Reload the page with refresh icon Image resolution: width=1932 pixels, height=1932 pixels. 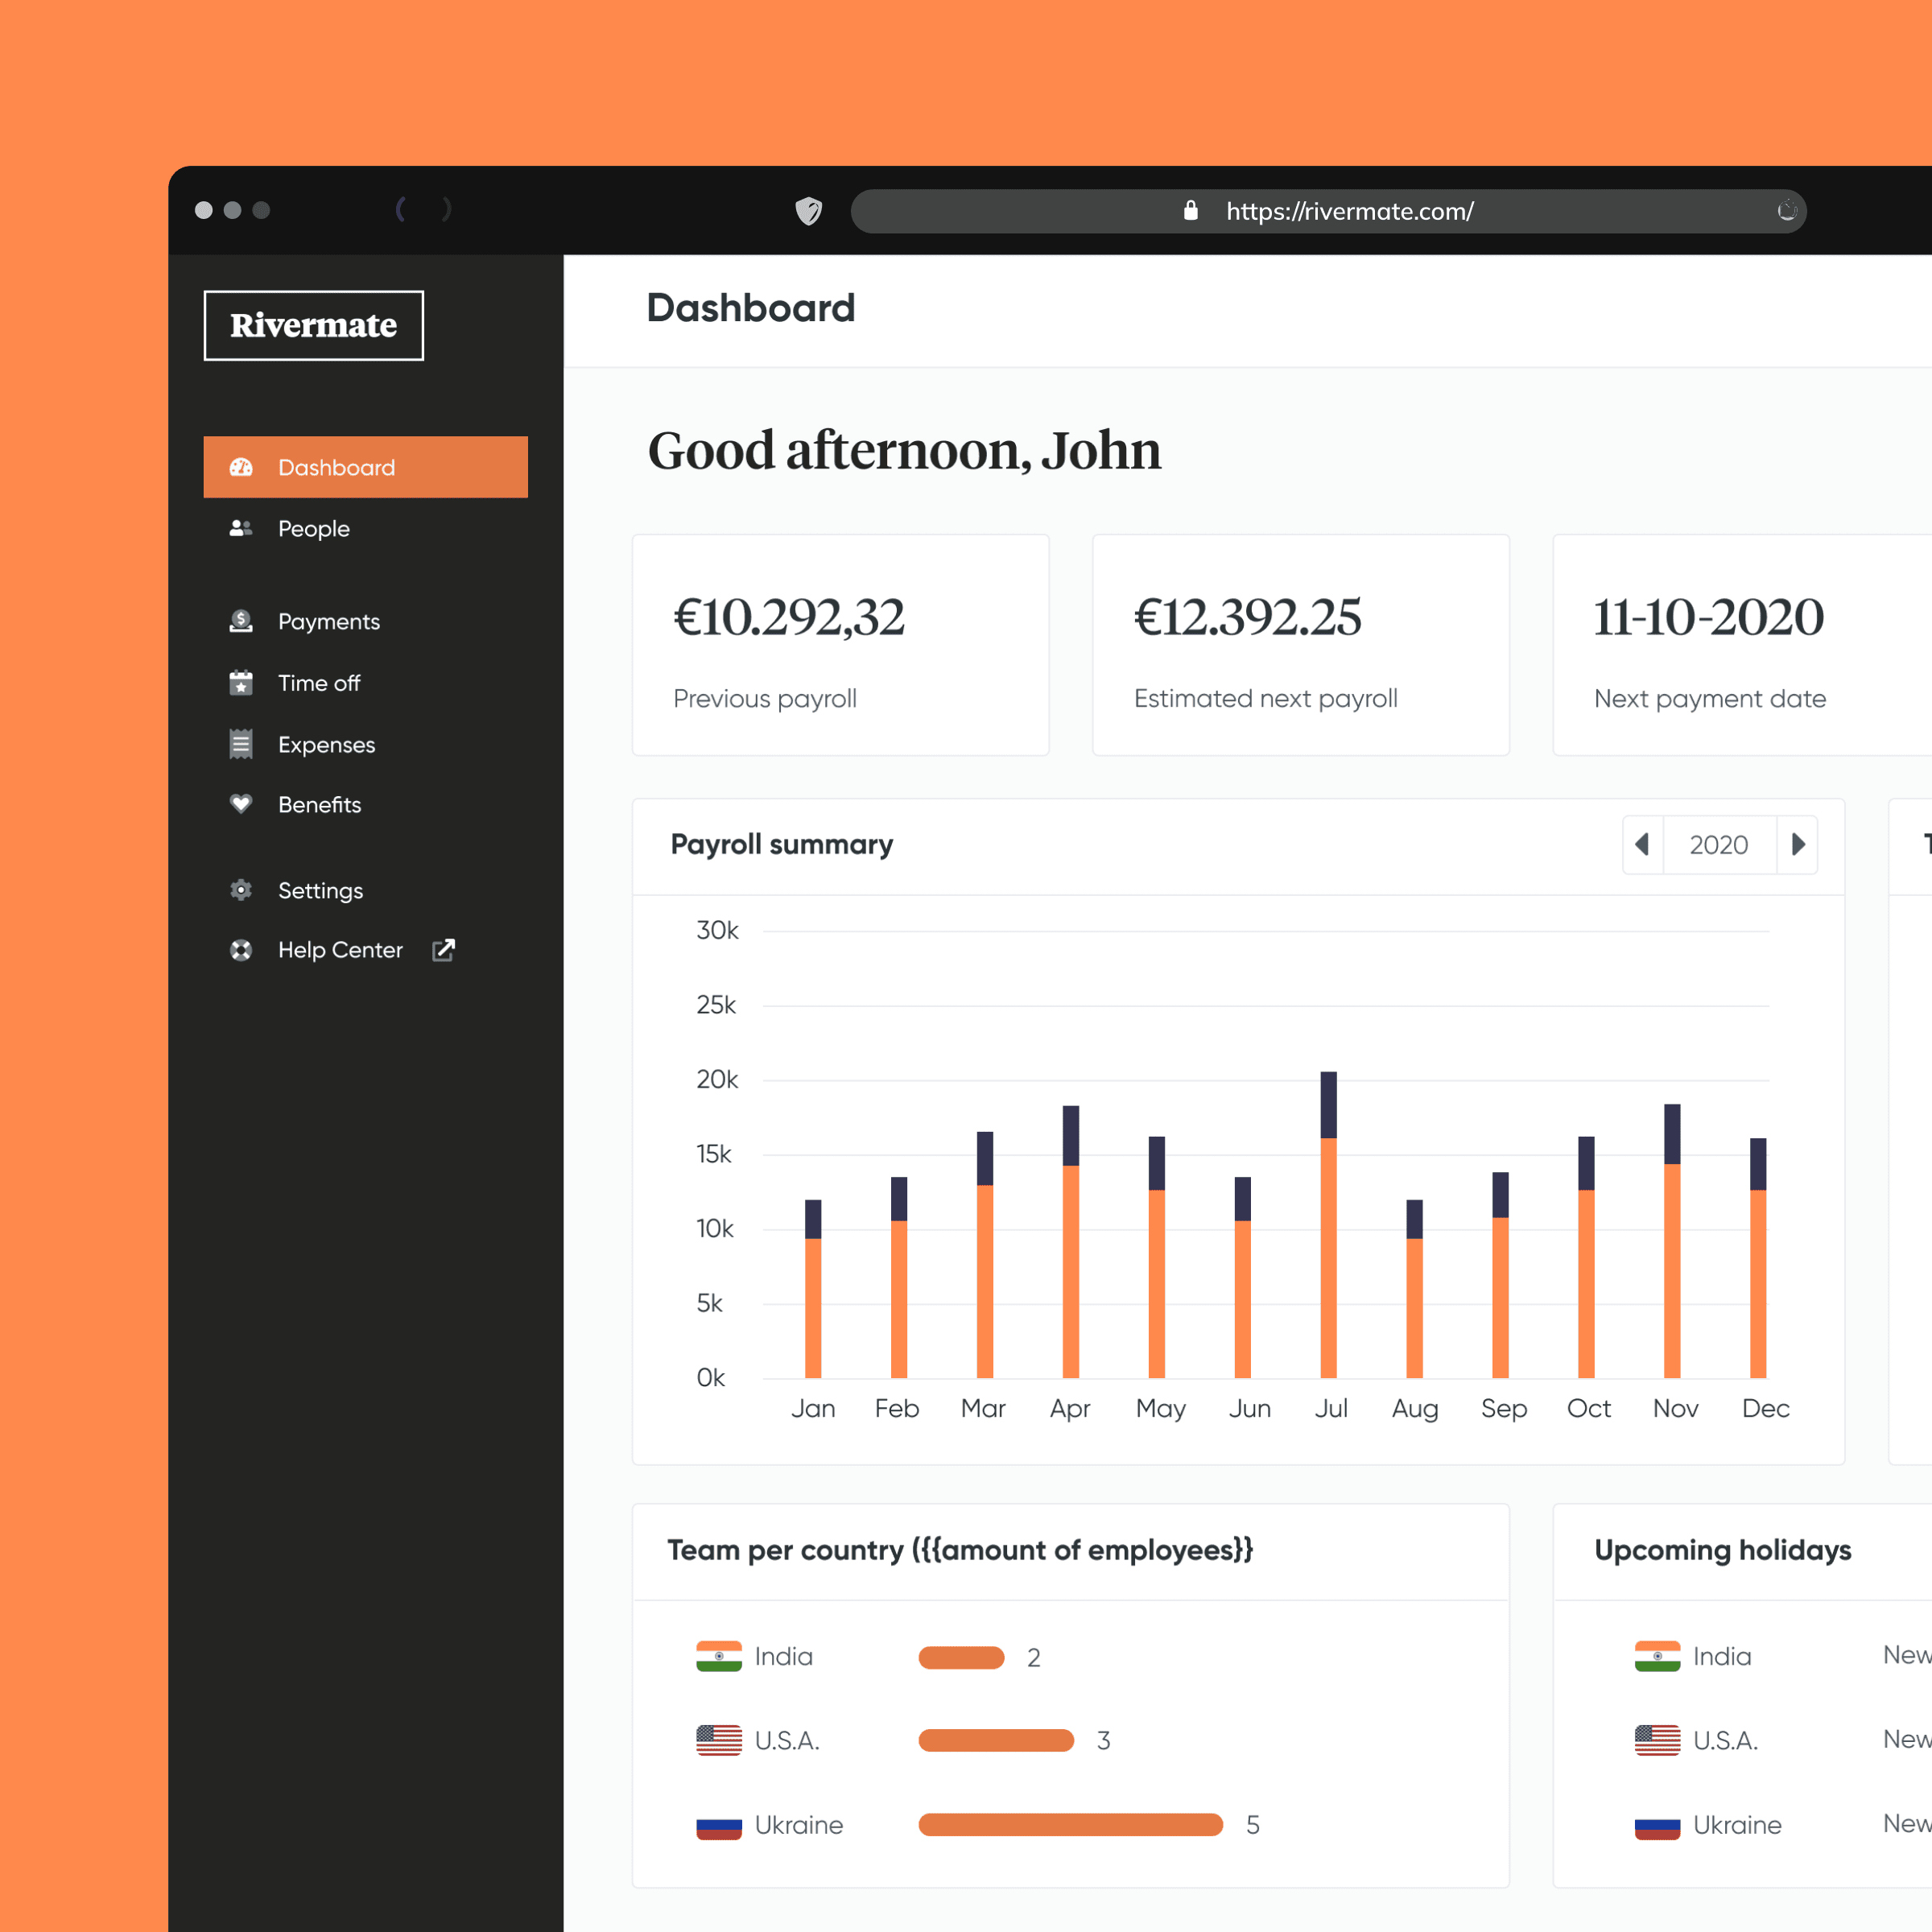pyautogui.click(x=1787, y=211)
